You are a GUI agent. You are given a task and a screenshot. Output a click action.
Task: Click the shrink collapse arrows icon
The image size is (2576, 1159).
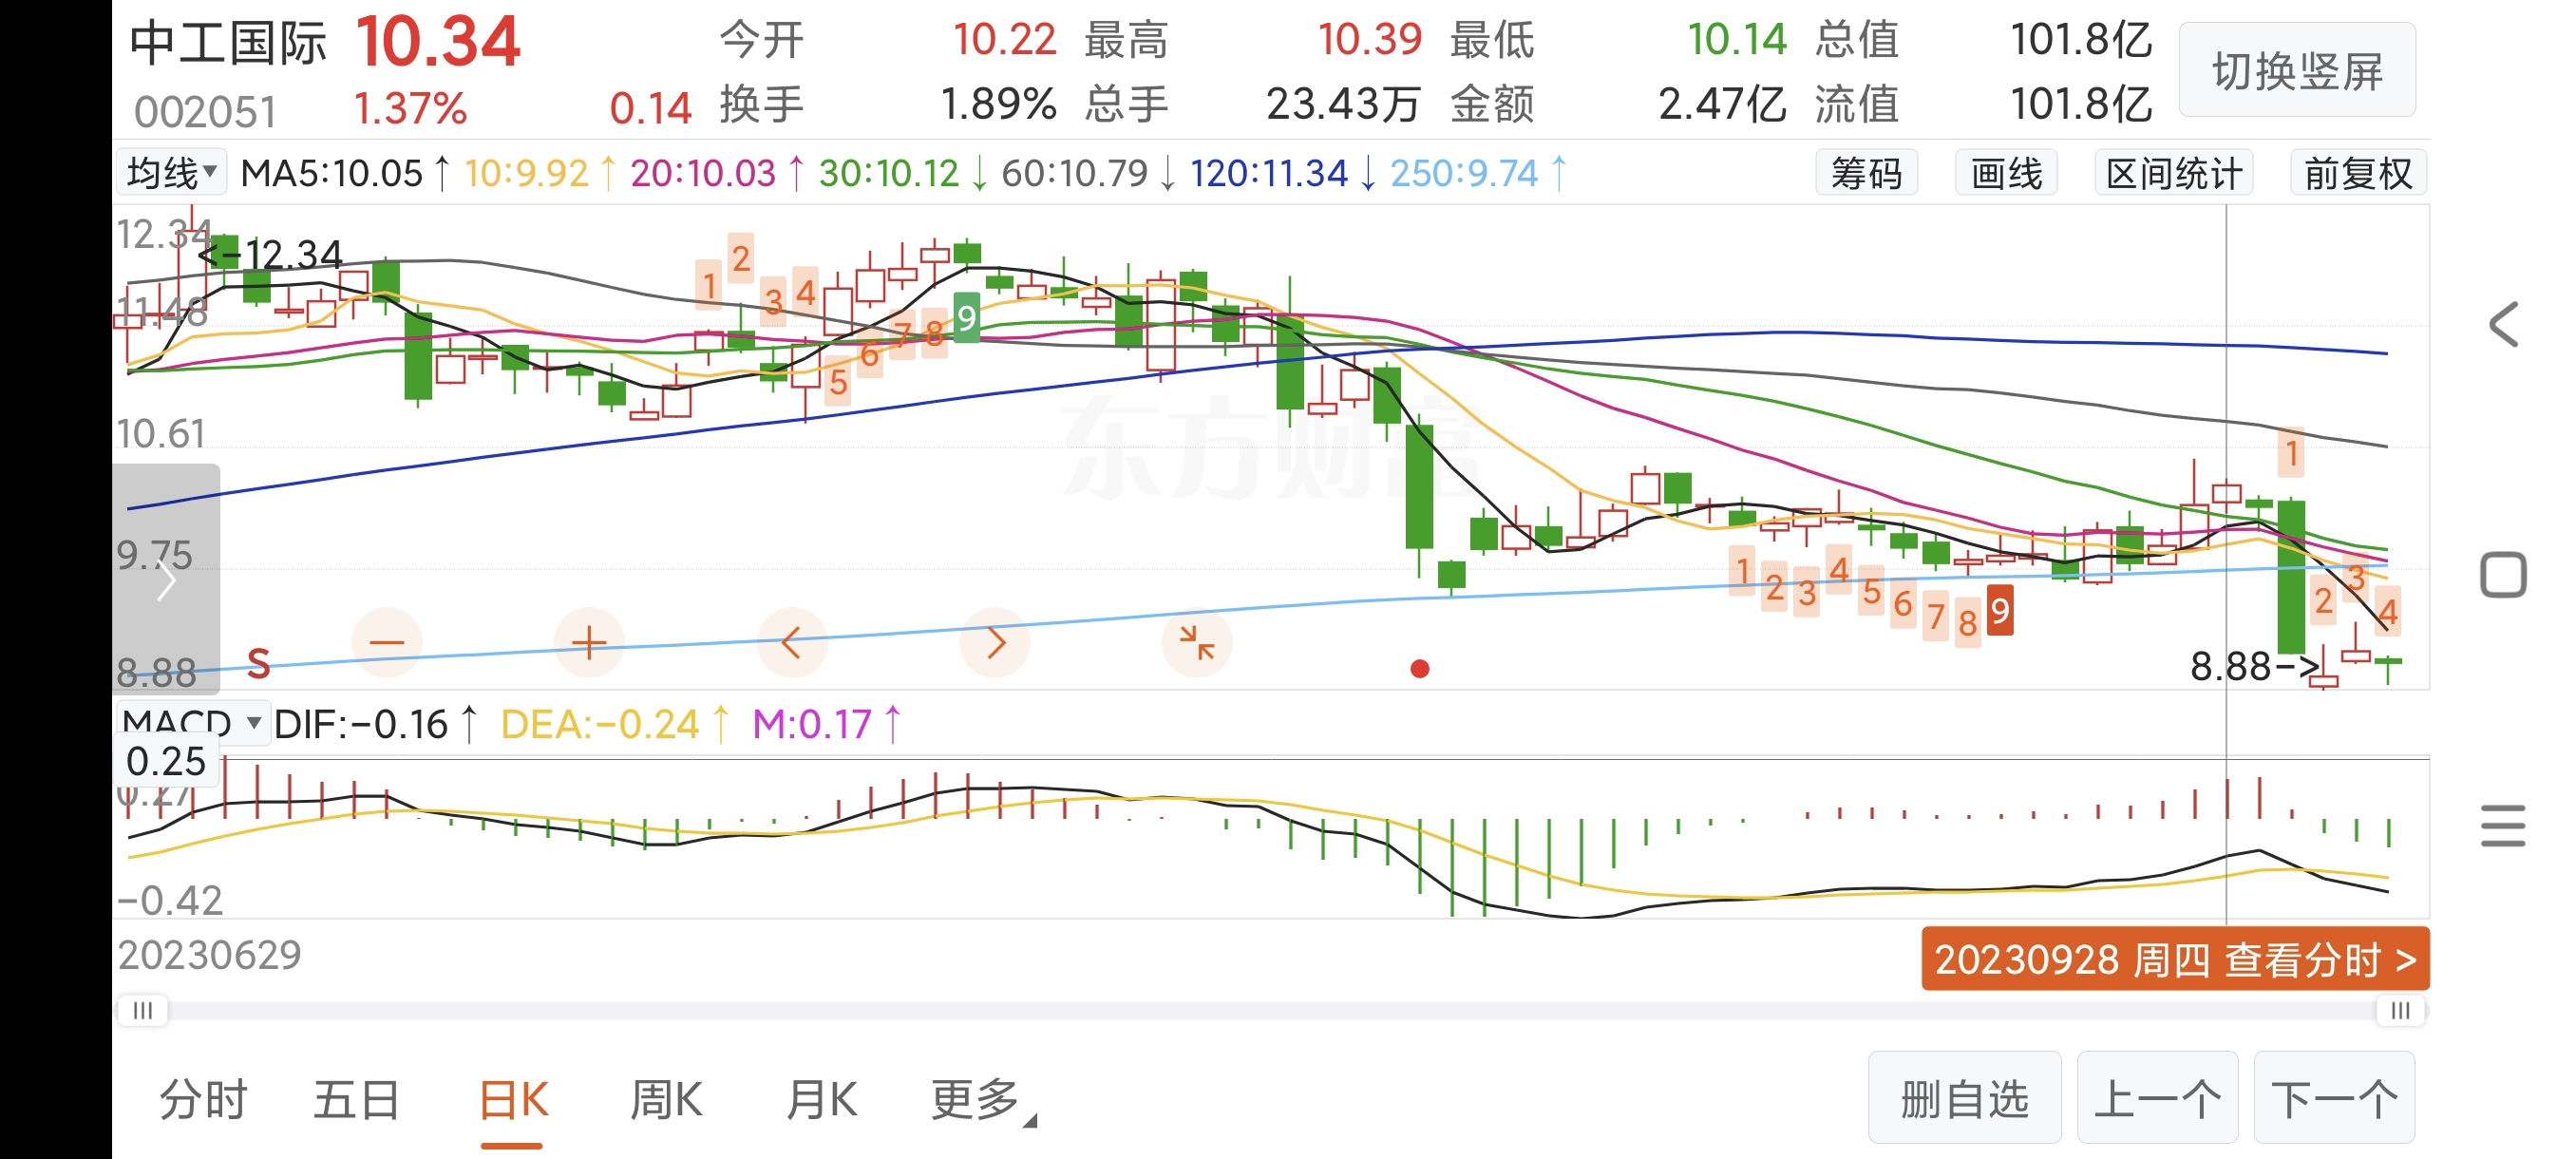[x=1196, y=643]
